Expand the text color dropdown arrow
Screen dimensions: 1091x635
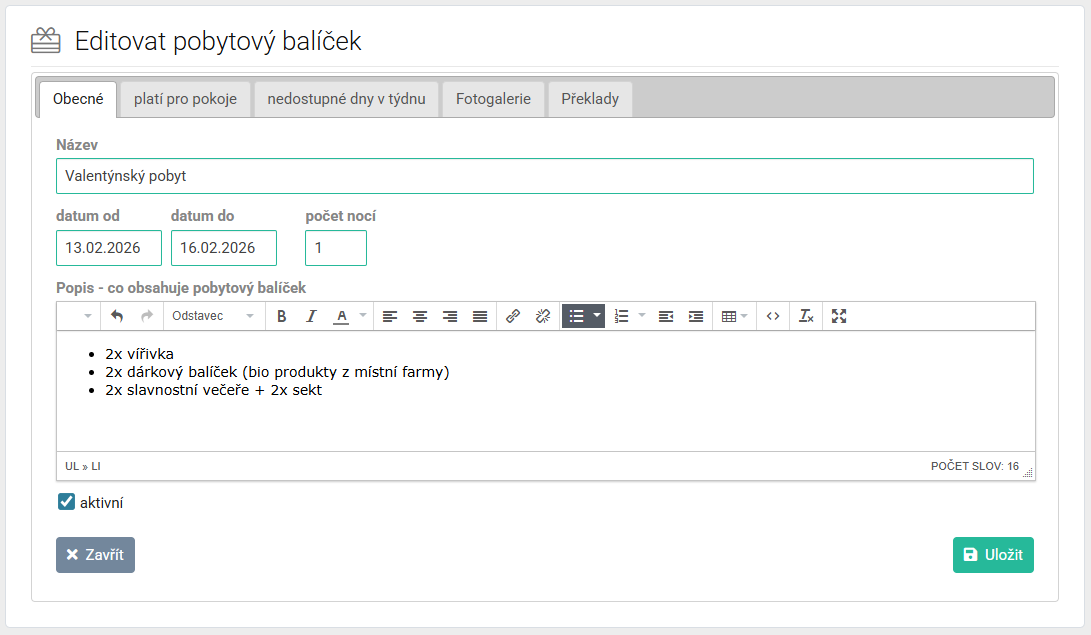click(363, 316)
